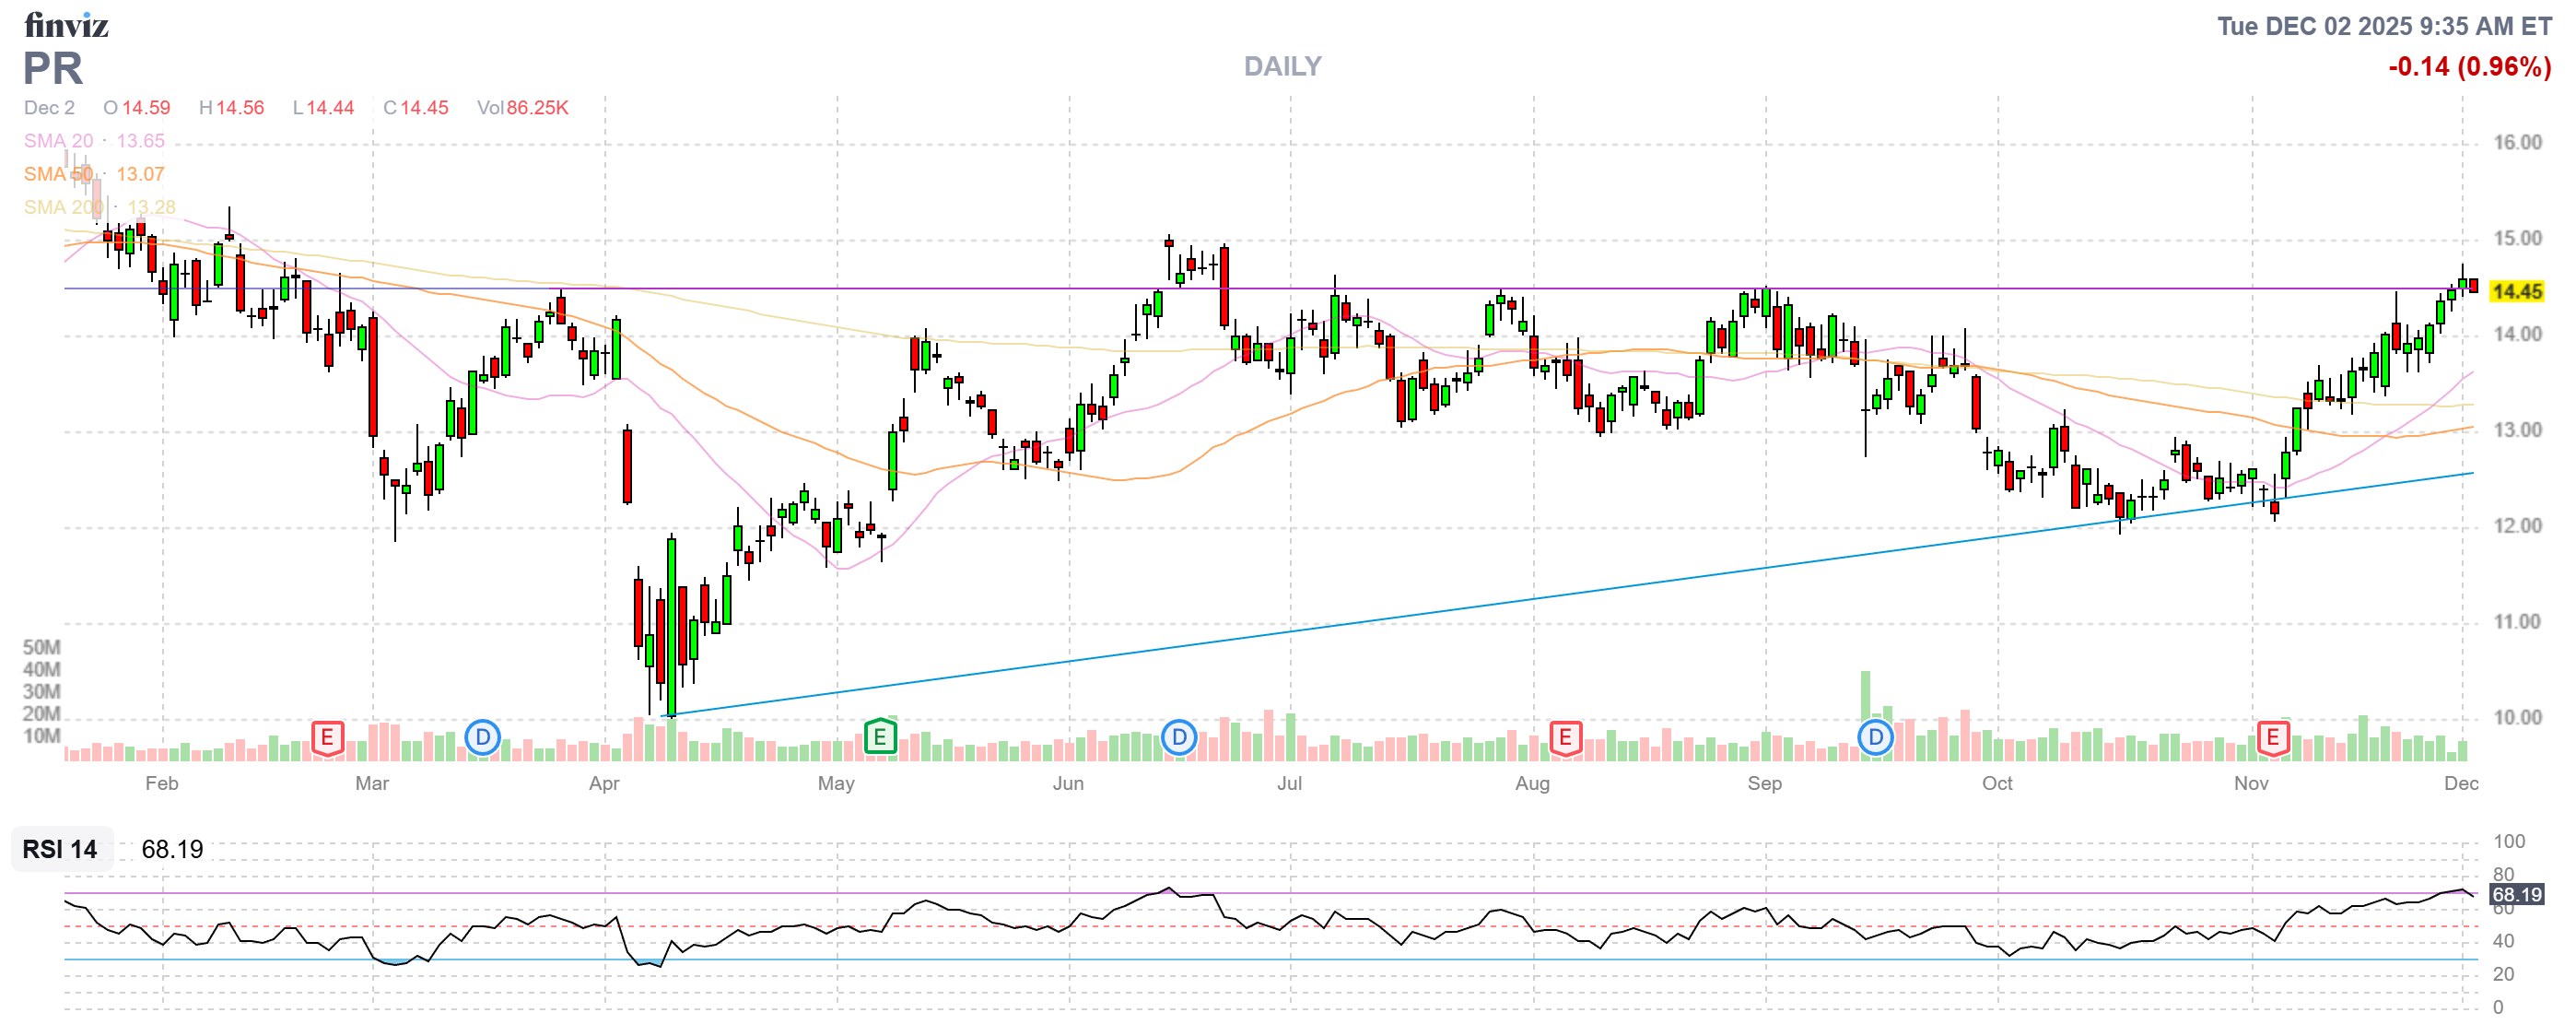Click the yellow 14.45 current price tag
The width and height of the screenshot is (2576, 1036).
coord(2516,291)
